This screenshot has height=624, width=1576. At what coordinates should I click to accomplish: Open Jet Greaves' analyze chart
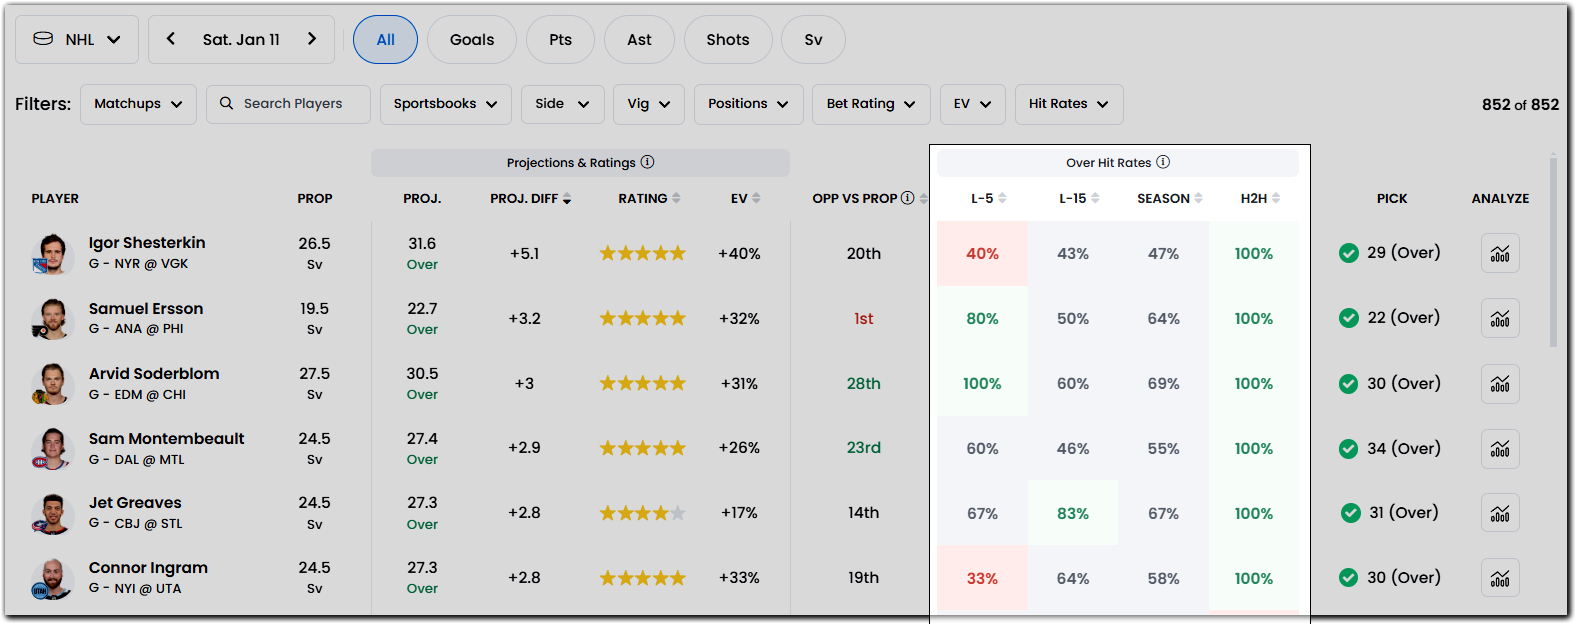[x=1500, y=513]
